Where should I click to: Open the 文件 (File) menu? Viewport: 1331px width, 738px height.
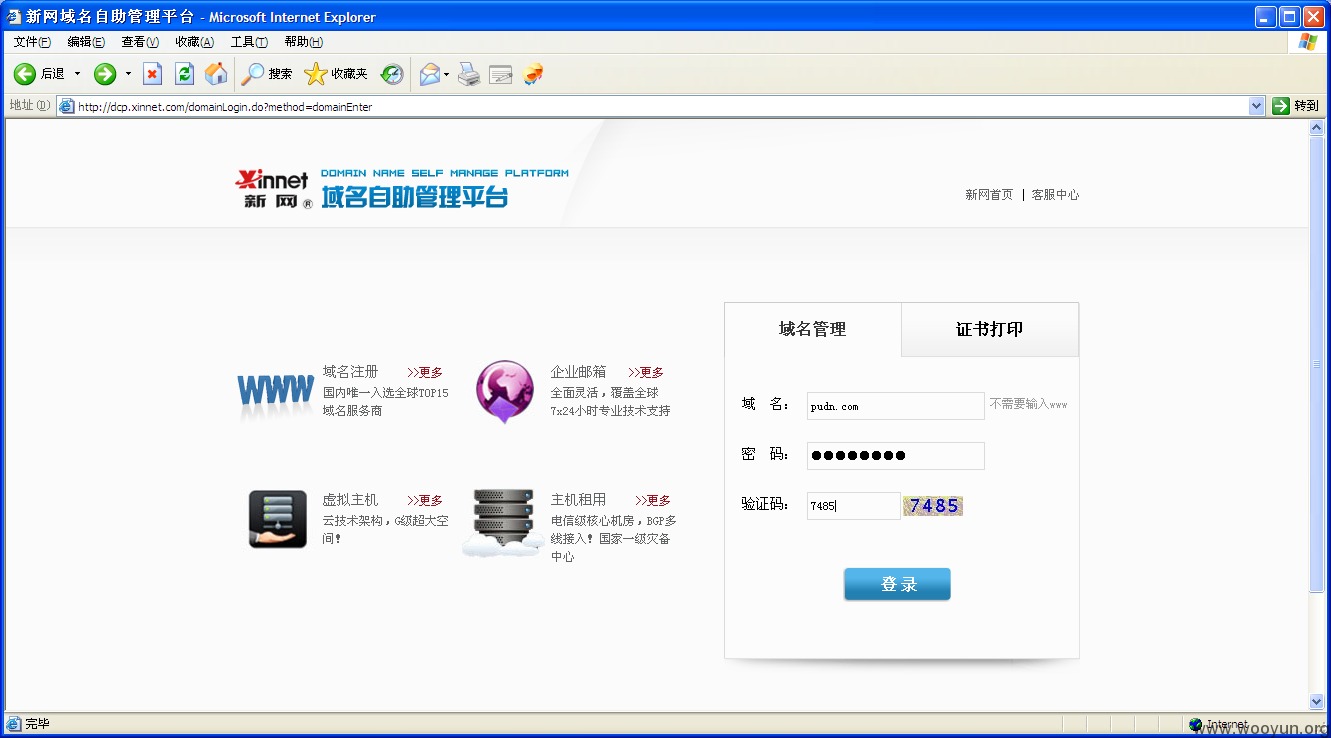coord(32,42)
